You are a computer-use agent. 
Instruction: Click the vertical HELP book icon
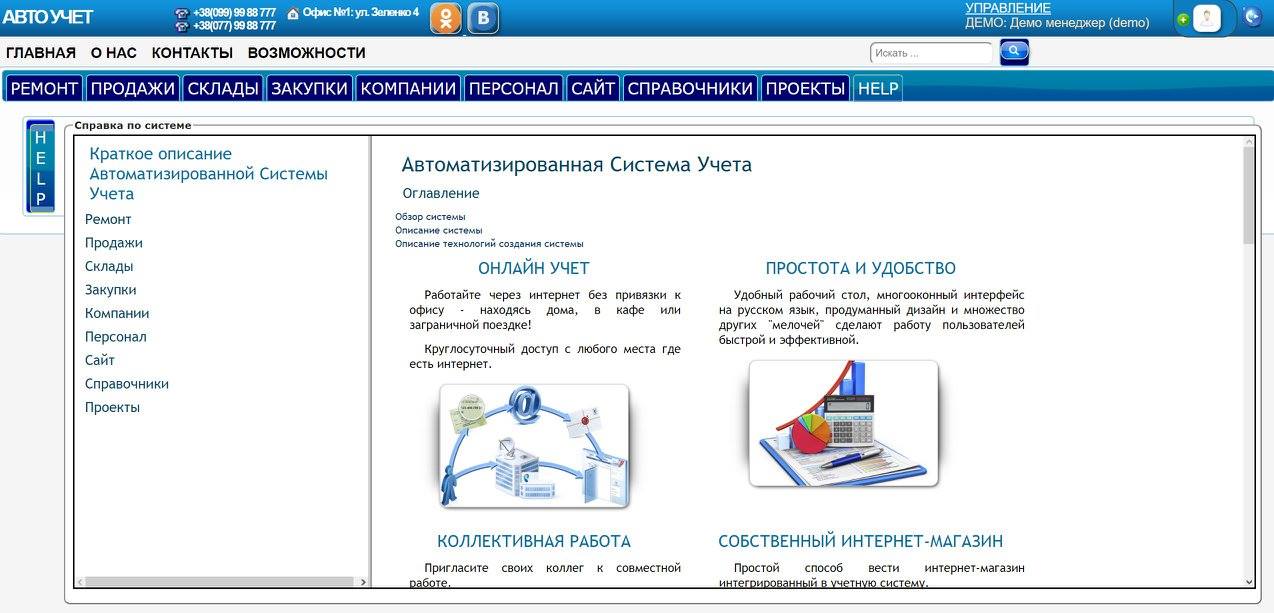(40, 168)
